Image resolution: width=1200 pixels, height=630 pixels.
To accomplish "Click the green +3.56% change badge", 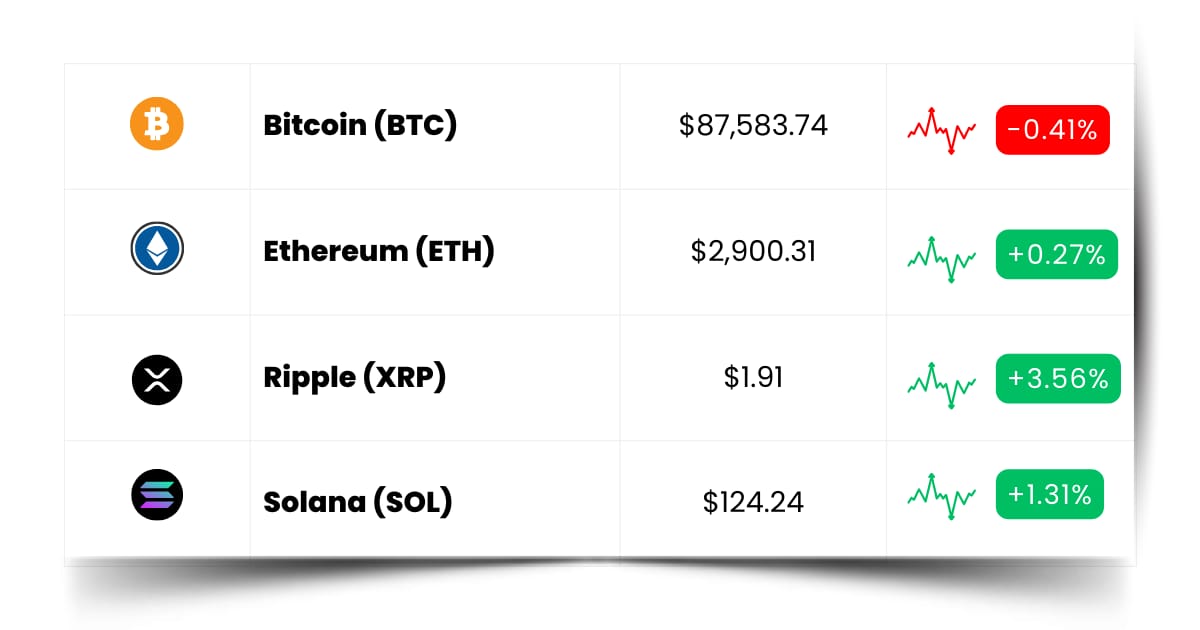I will point(1058,379).
